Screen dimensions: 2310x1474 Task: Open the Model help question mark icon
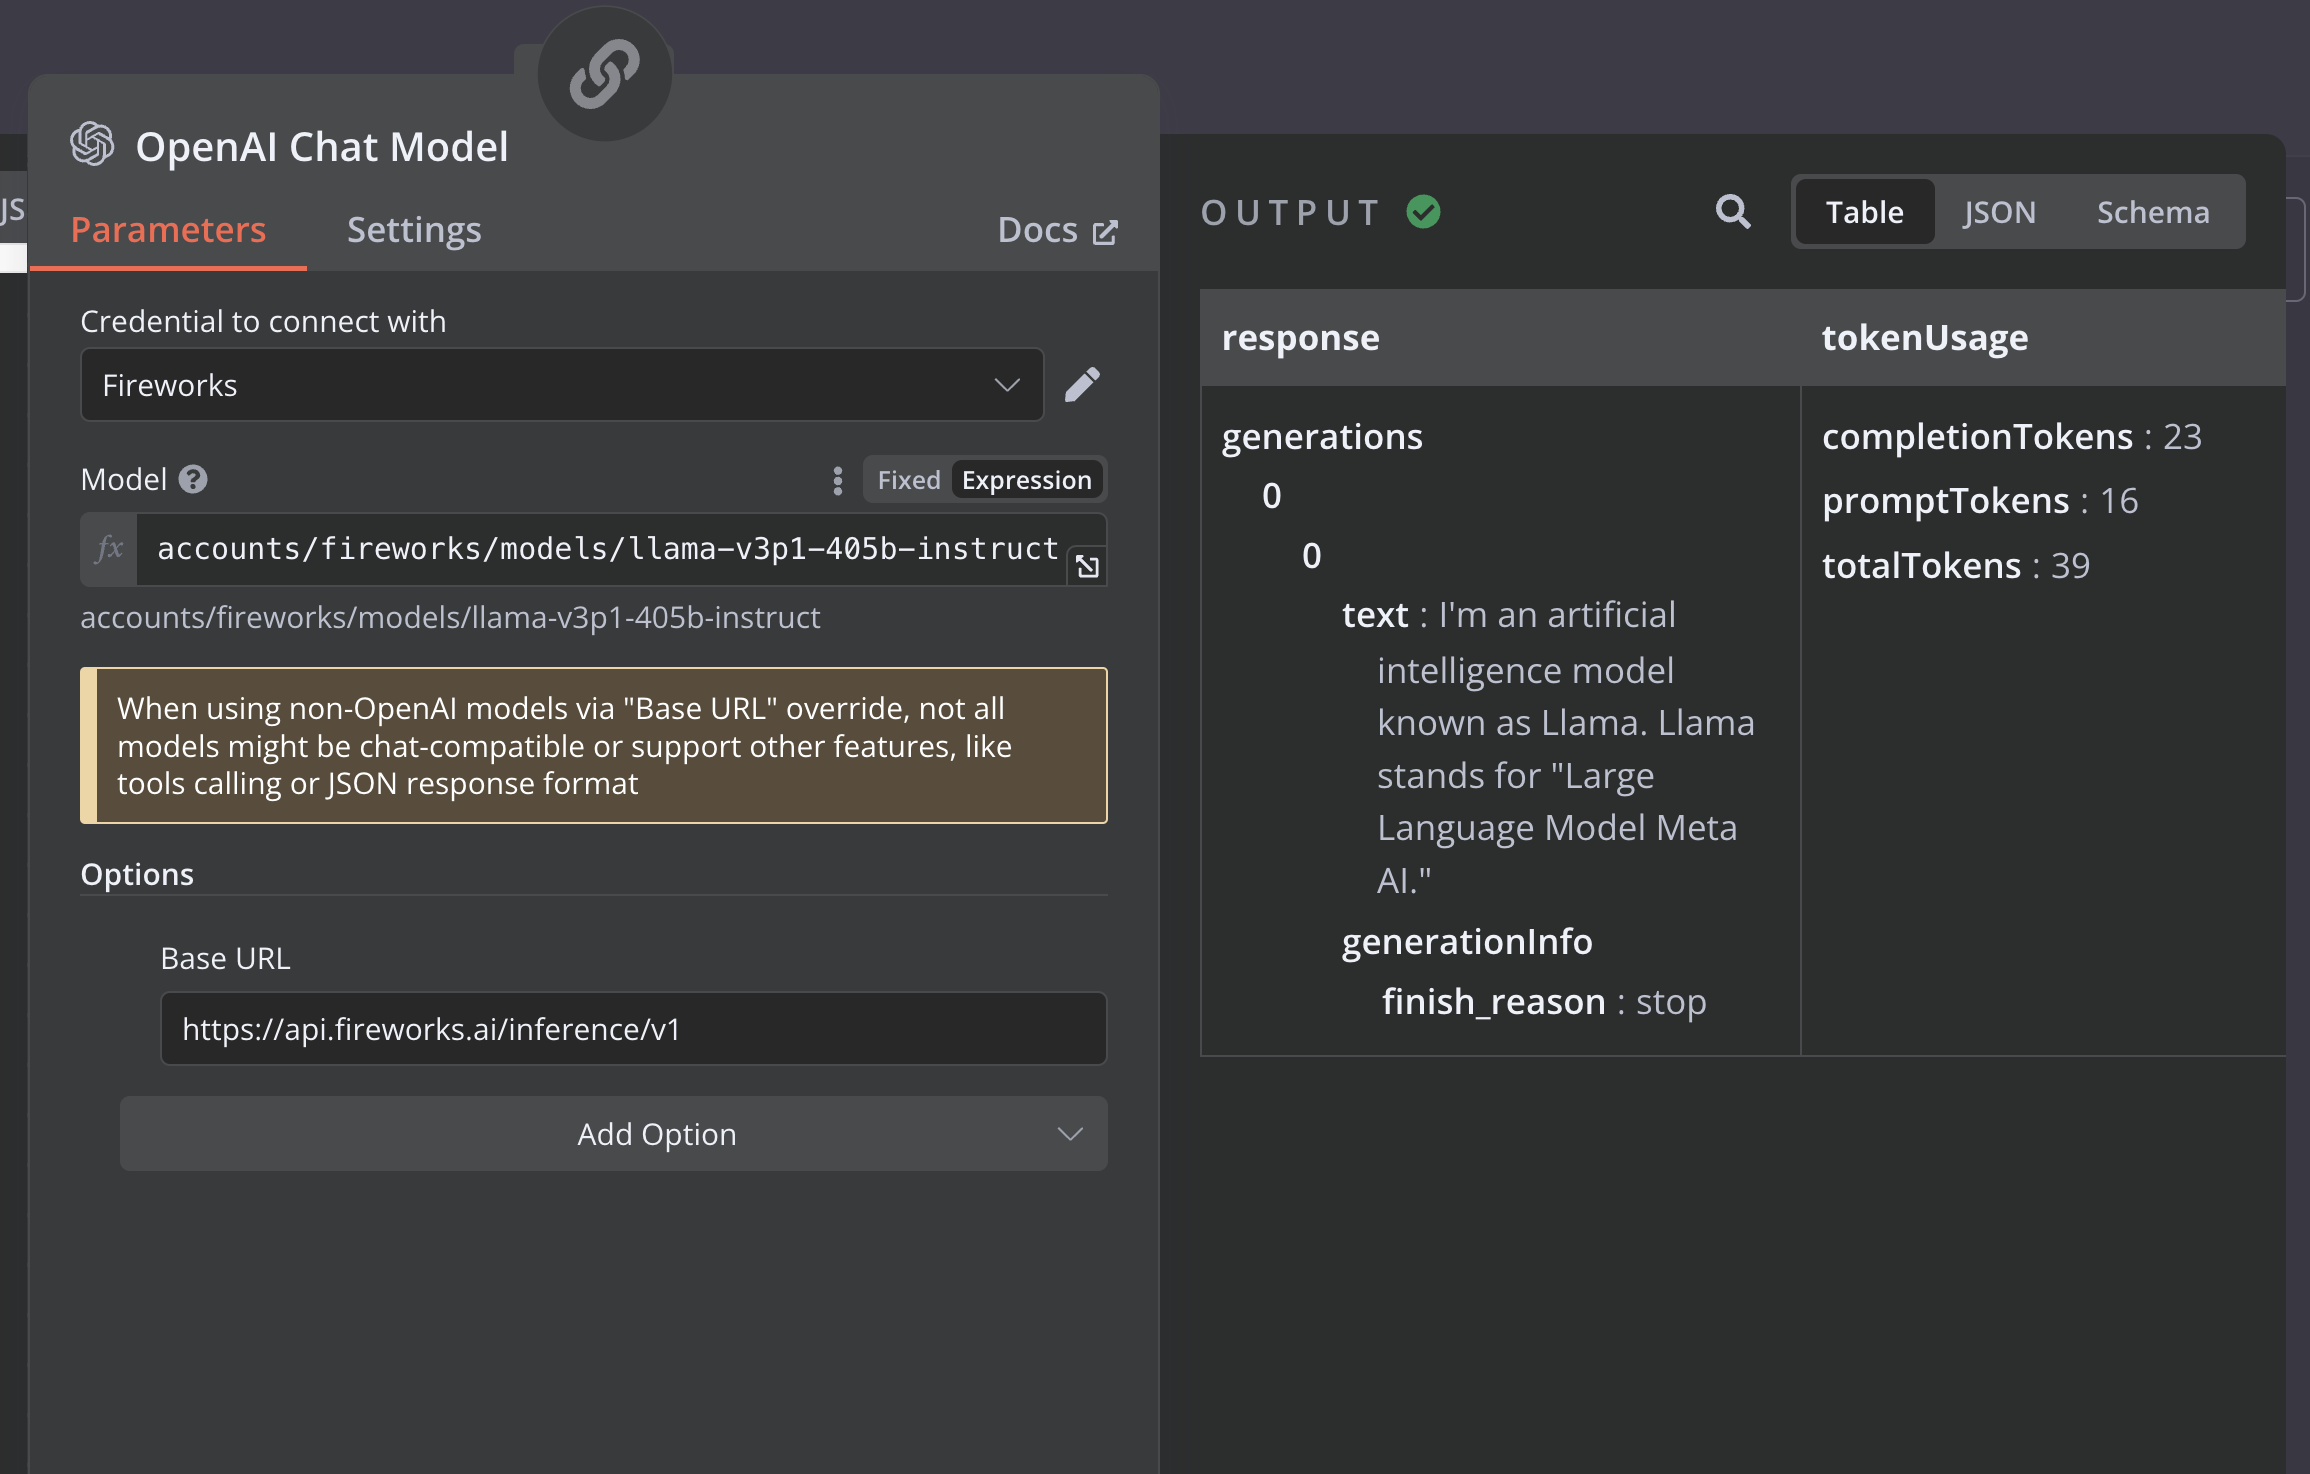click(x=193, y=480)
